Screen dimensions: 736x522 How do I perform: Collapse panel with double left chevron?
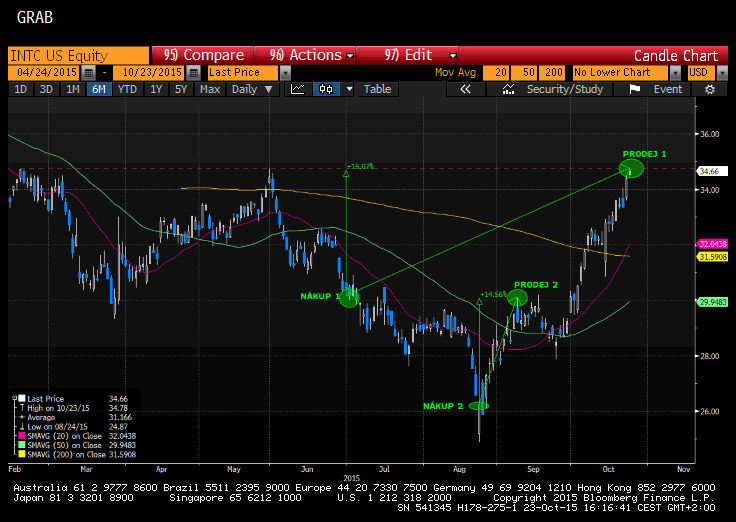click(465, 89)
